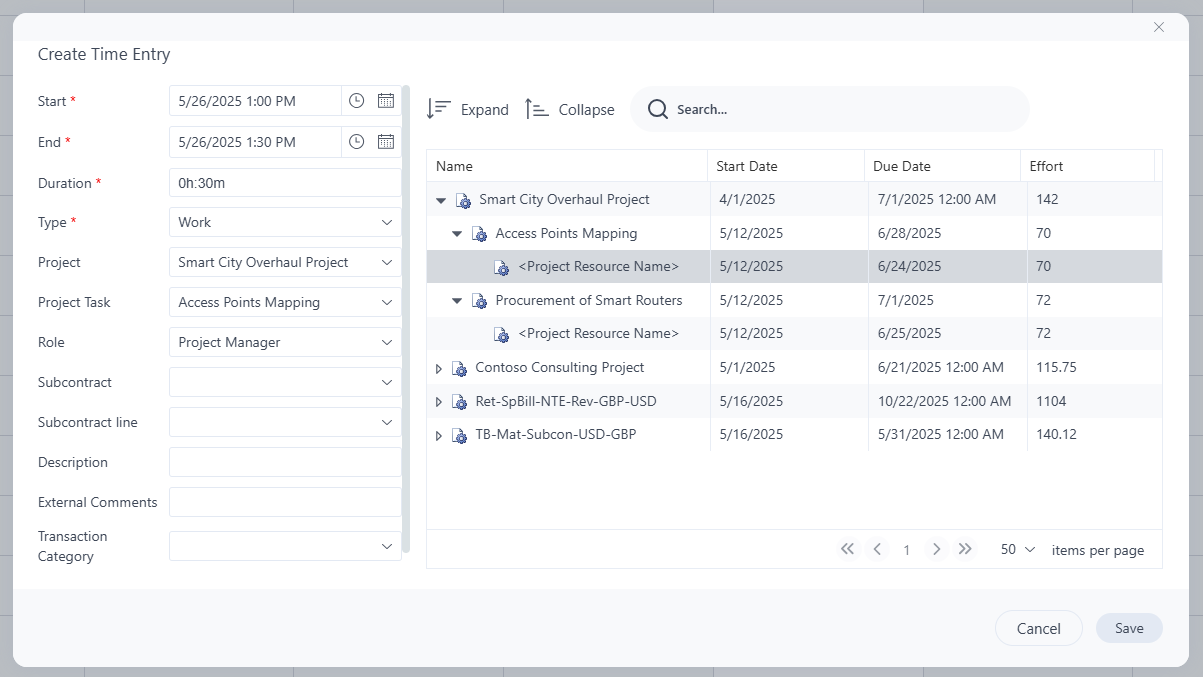Open the Start time clock picker
Screen dimensions: 1203x677
point(356,100)
